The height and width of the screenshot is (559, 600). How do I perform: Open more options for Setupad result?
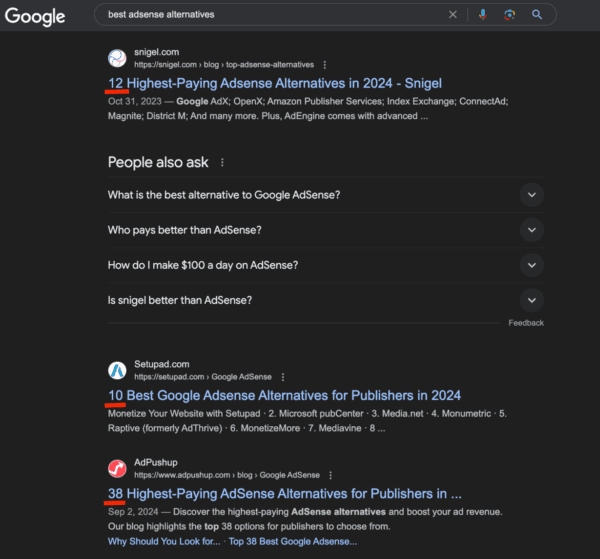[x=283, y=377]
